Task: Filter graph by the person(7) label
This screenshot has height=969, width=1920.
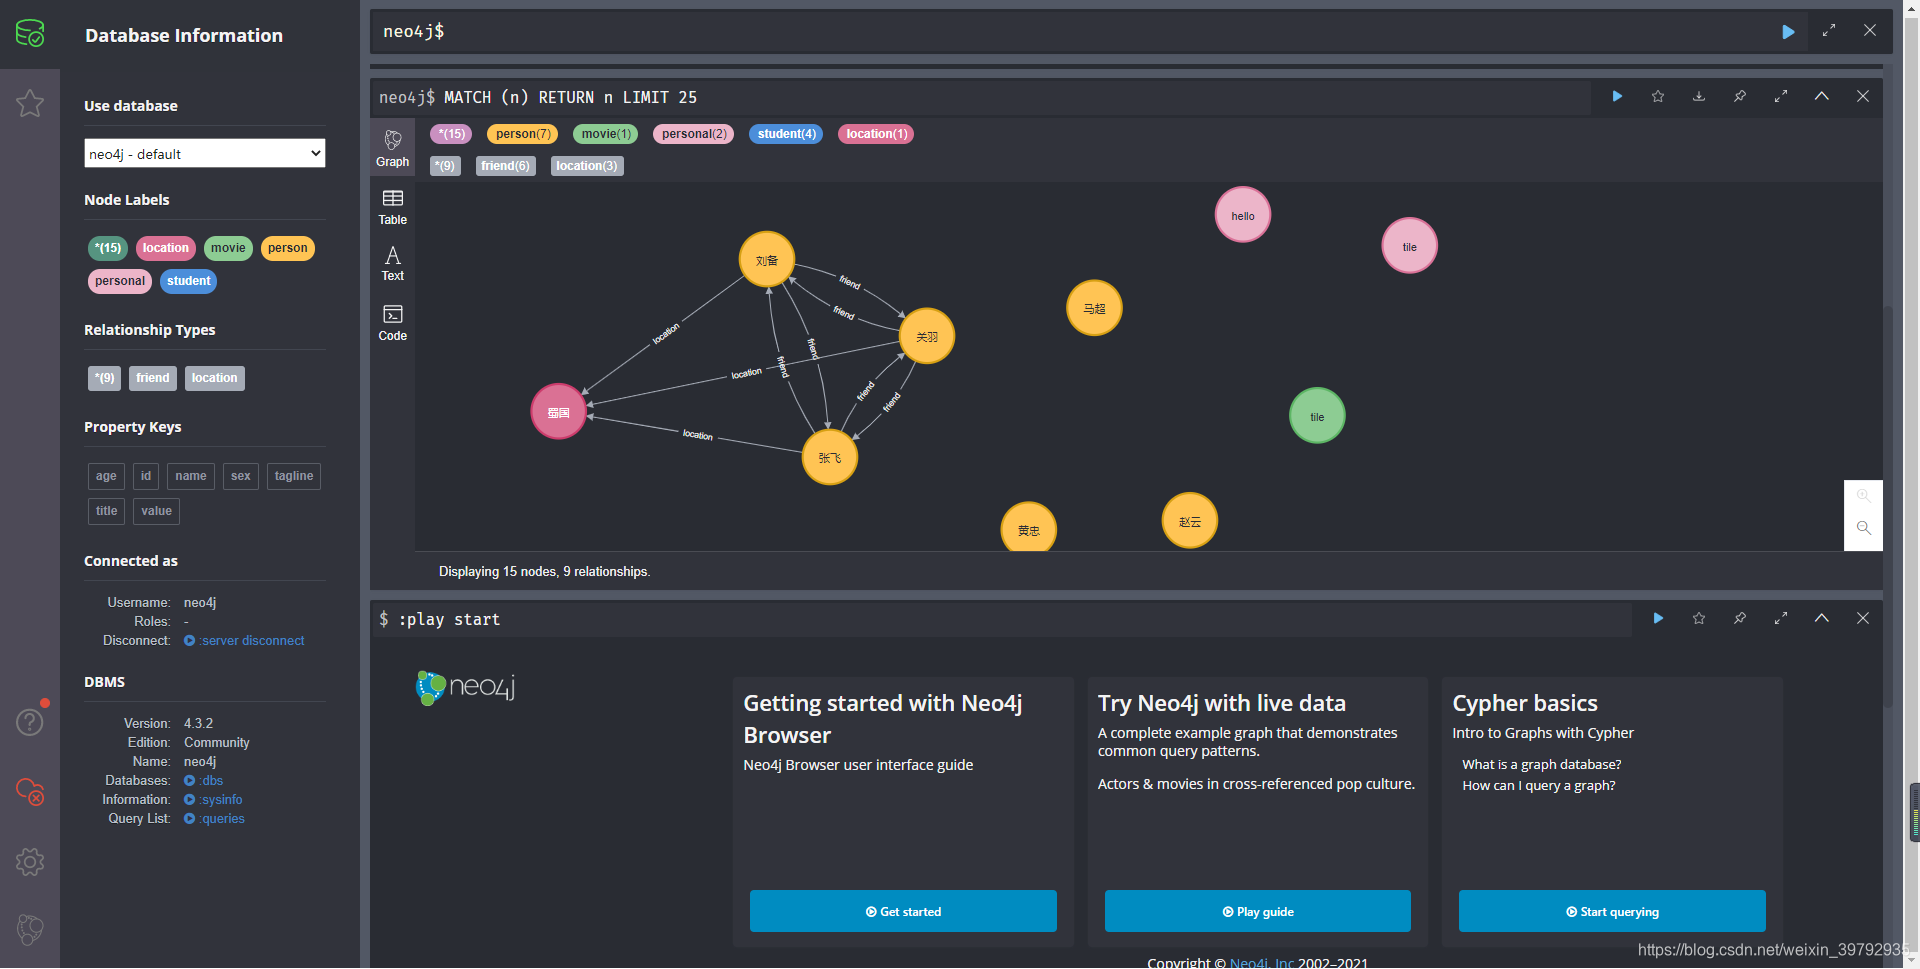Action: [521, 133]
